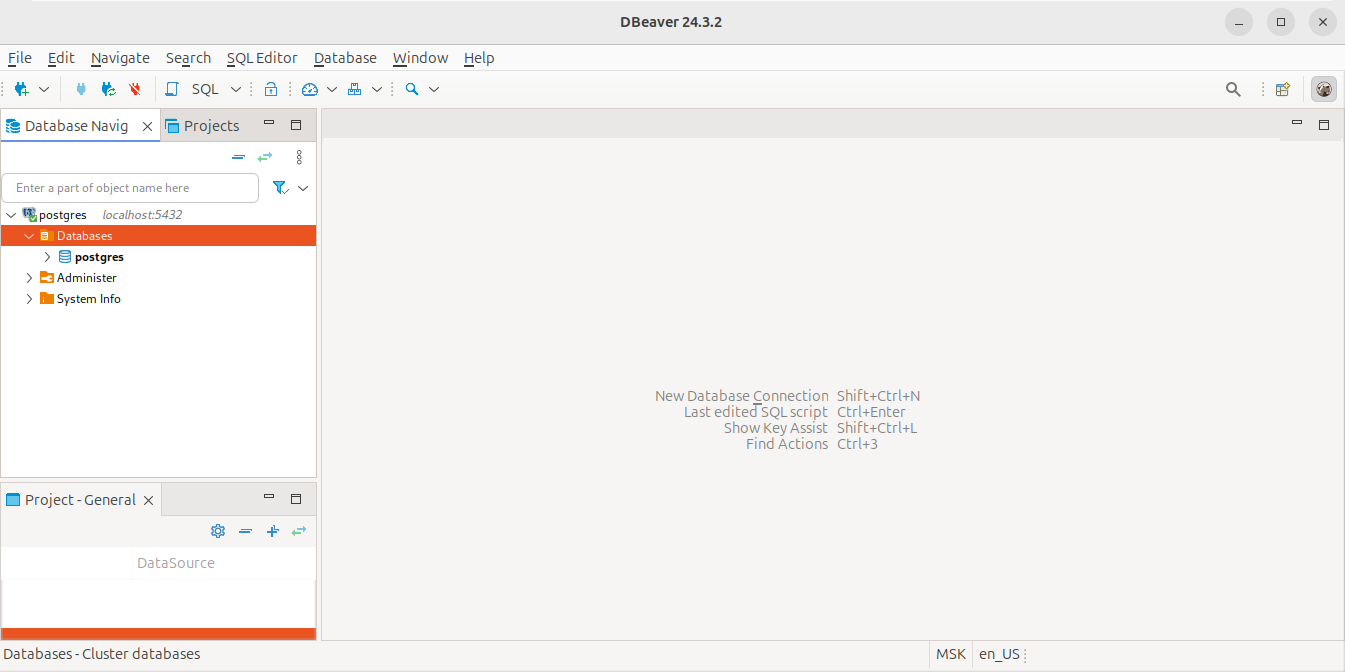Click the Invalidate/Reconnect plug icon
1345x672 pixels.
108,89
